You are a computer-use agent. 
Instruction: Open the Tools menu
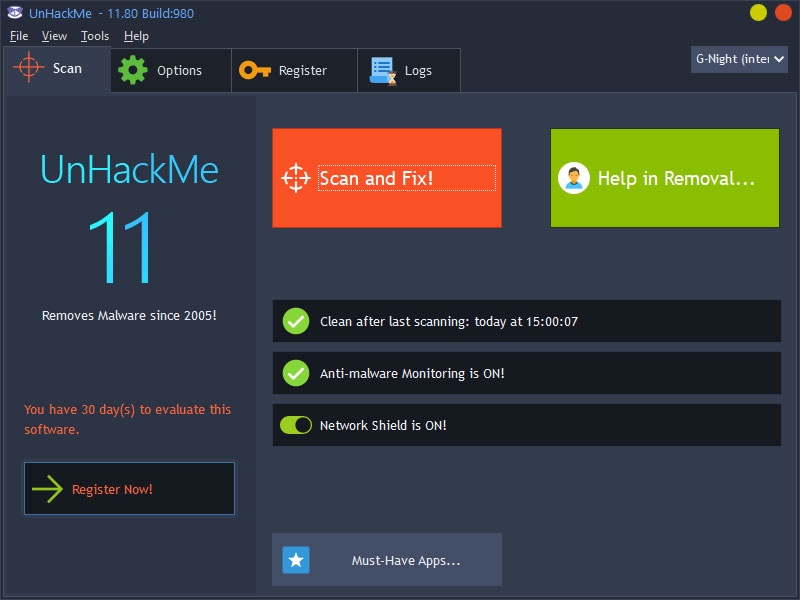95,36
